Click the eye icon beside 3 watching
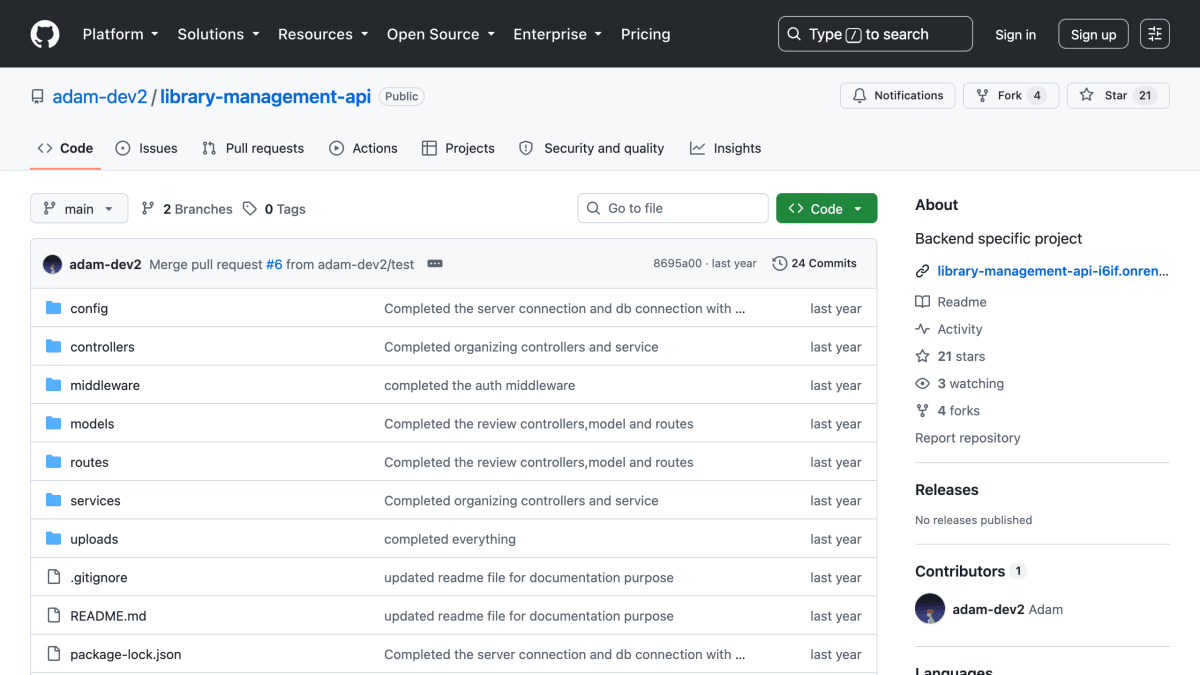Viewport: 1200px width, 675px height. pyautogui.click(x=922, y=384)
